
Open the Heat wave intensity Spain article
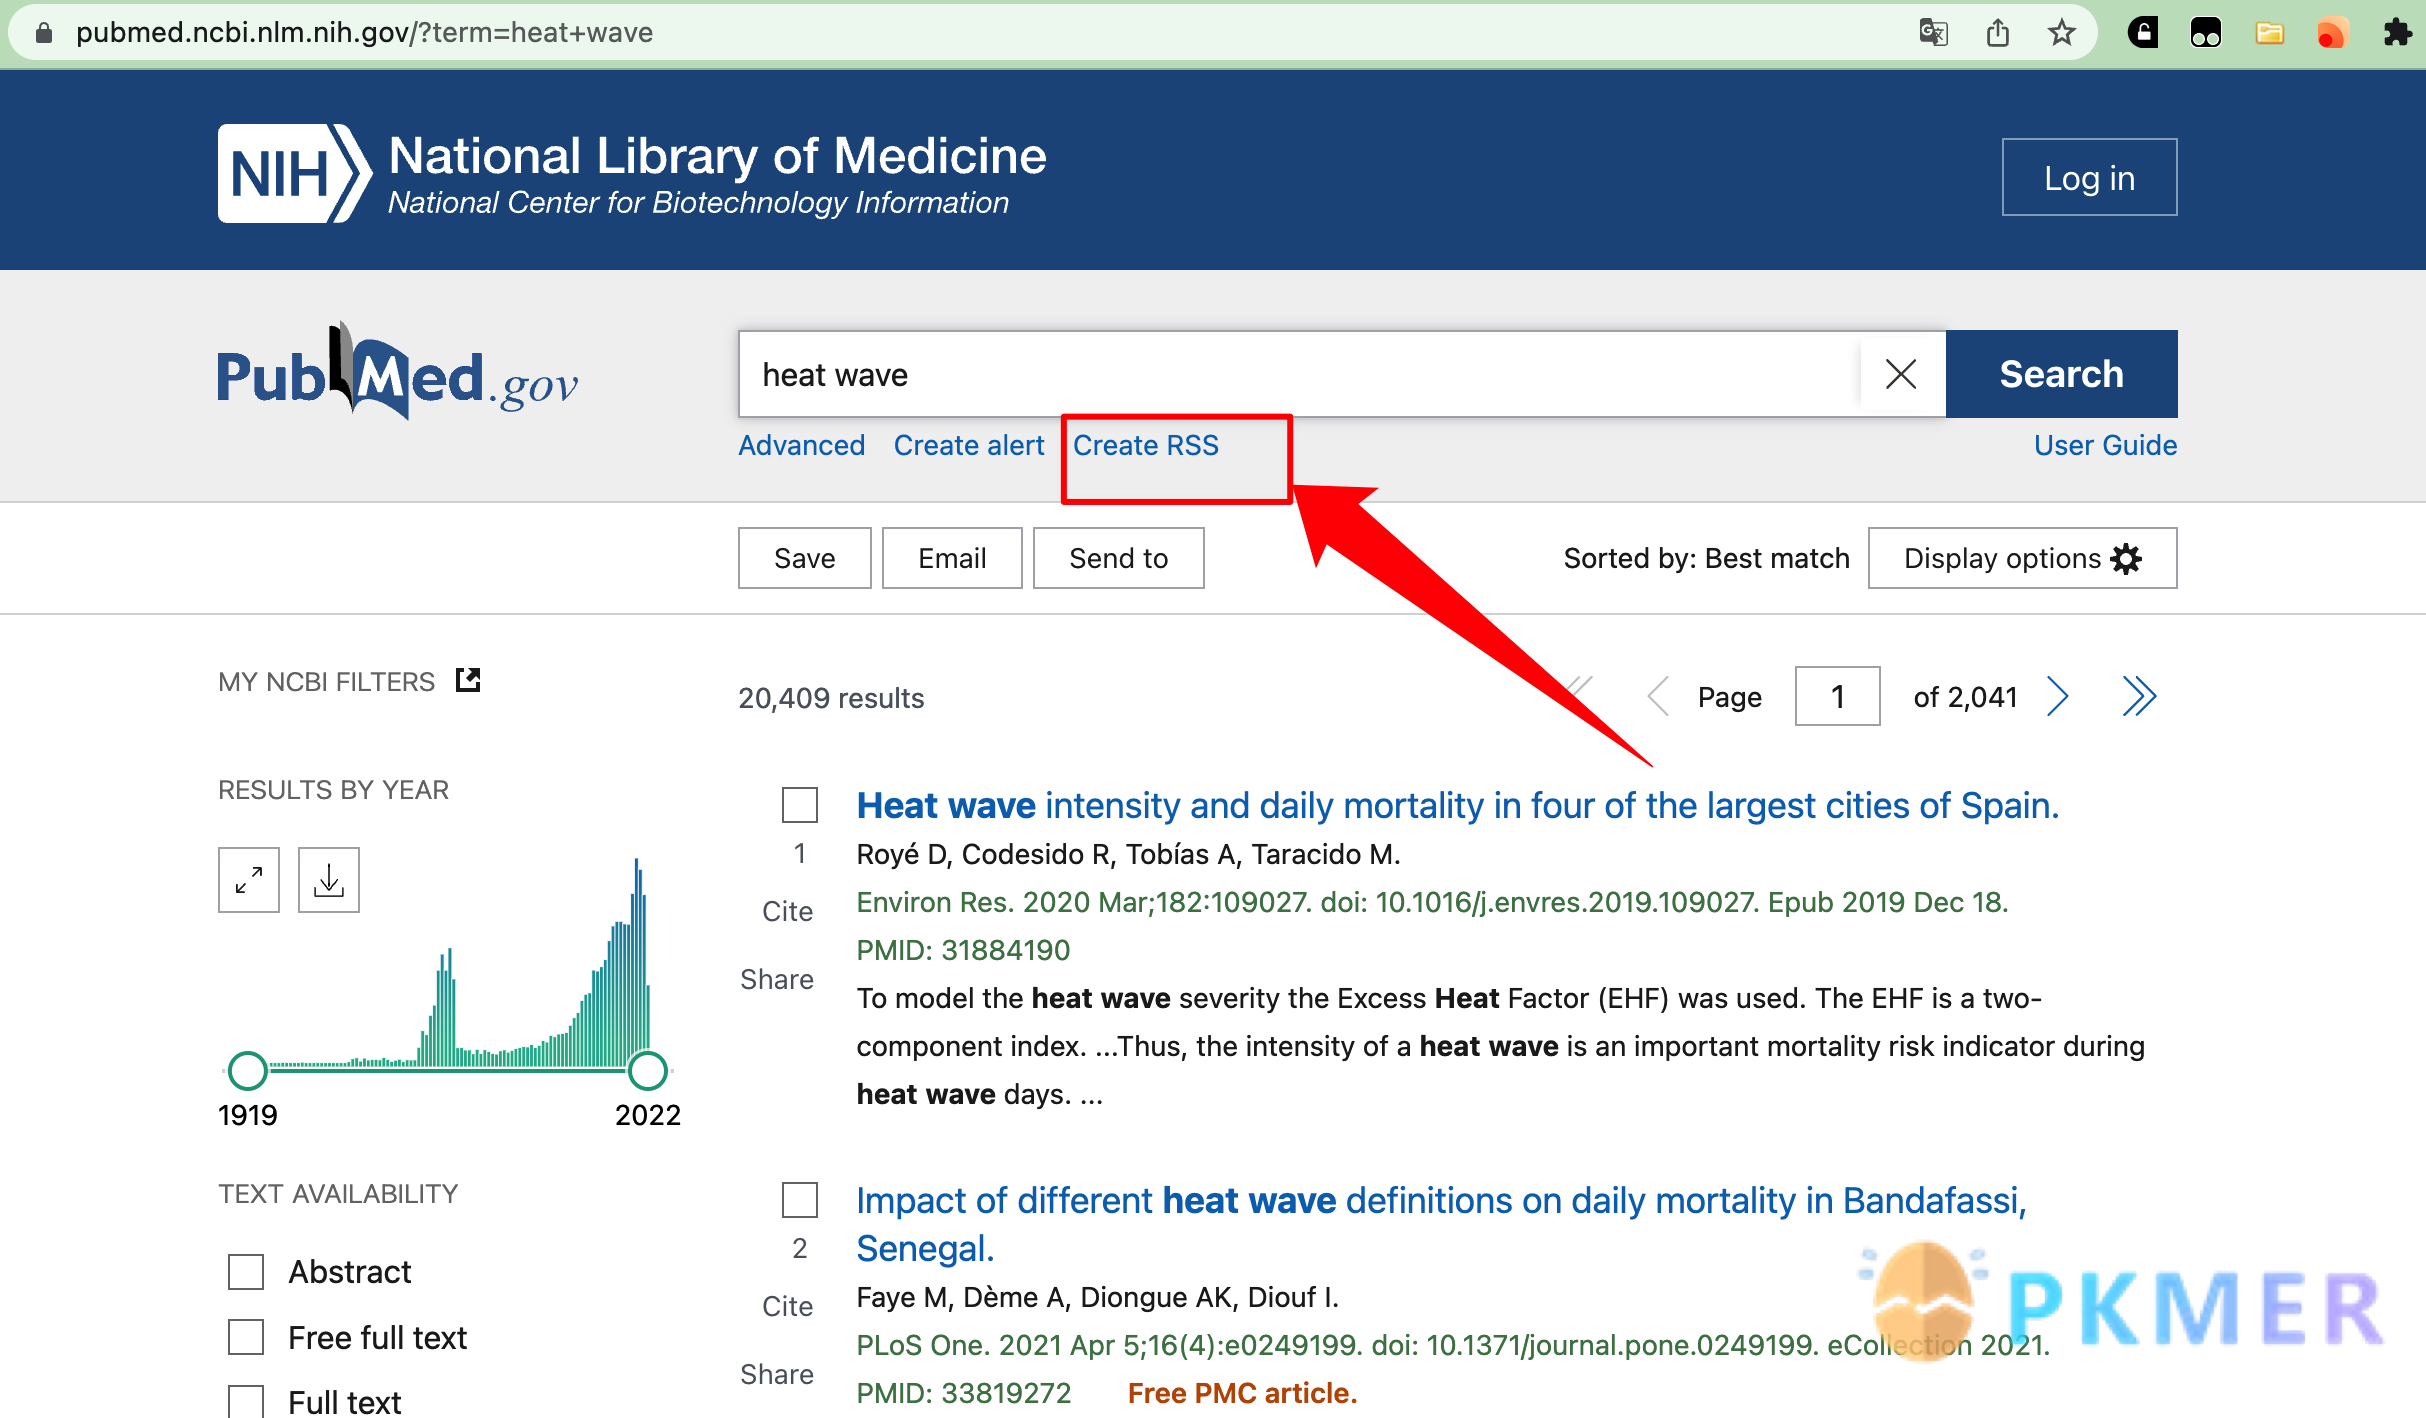pyautogui.click(x=1457, y=805)
